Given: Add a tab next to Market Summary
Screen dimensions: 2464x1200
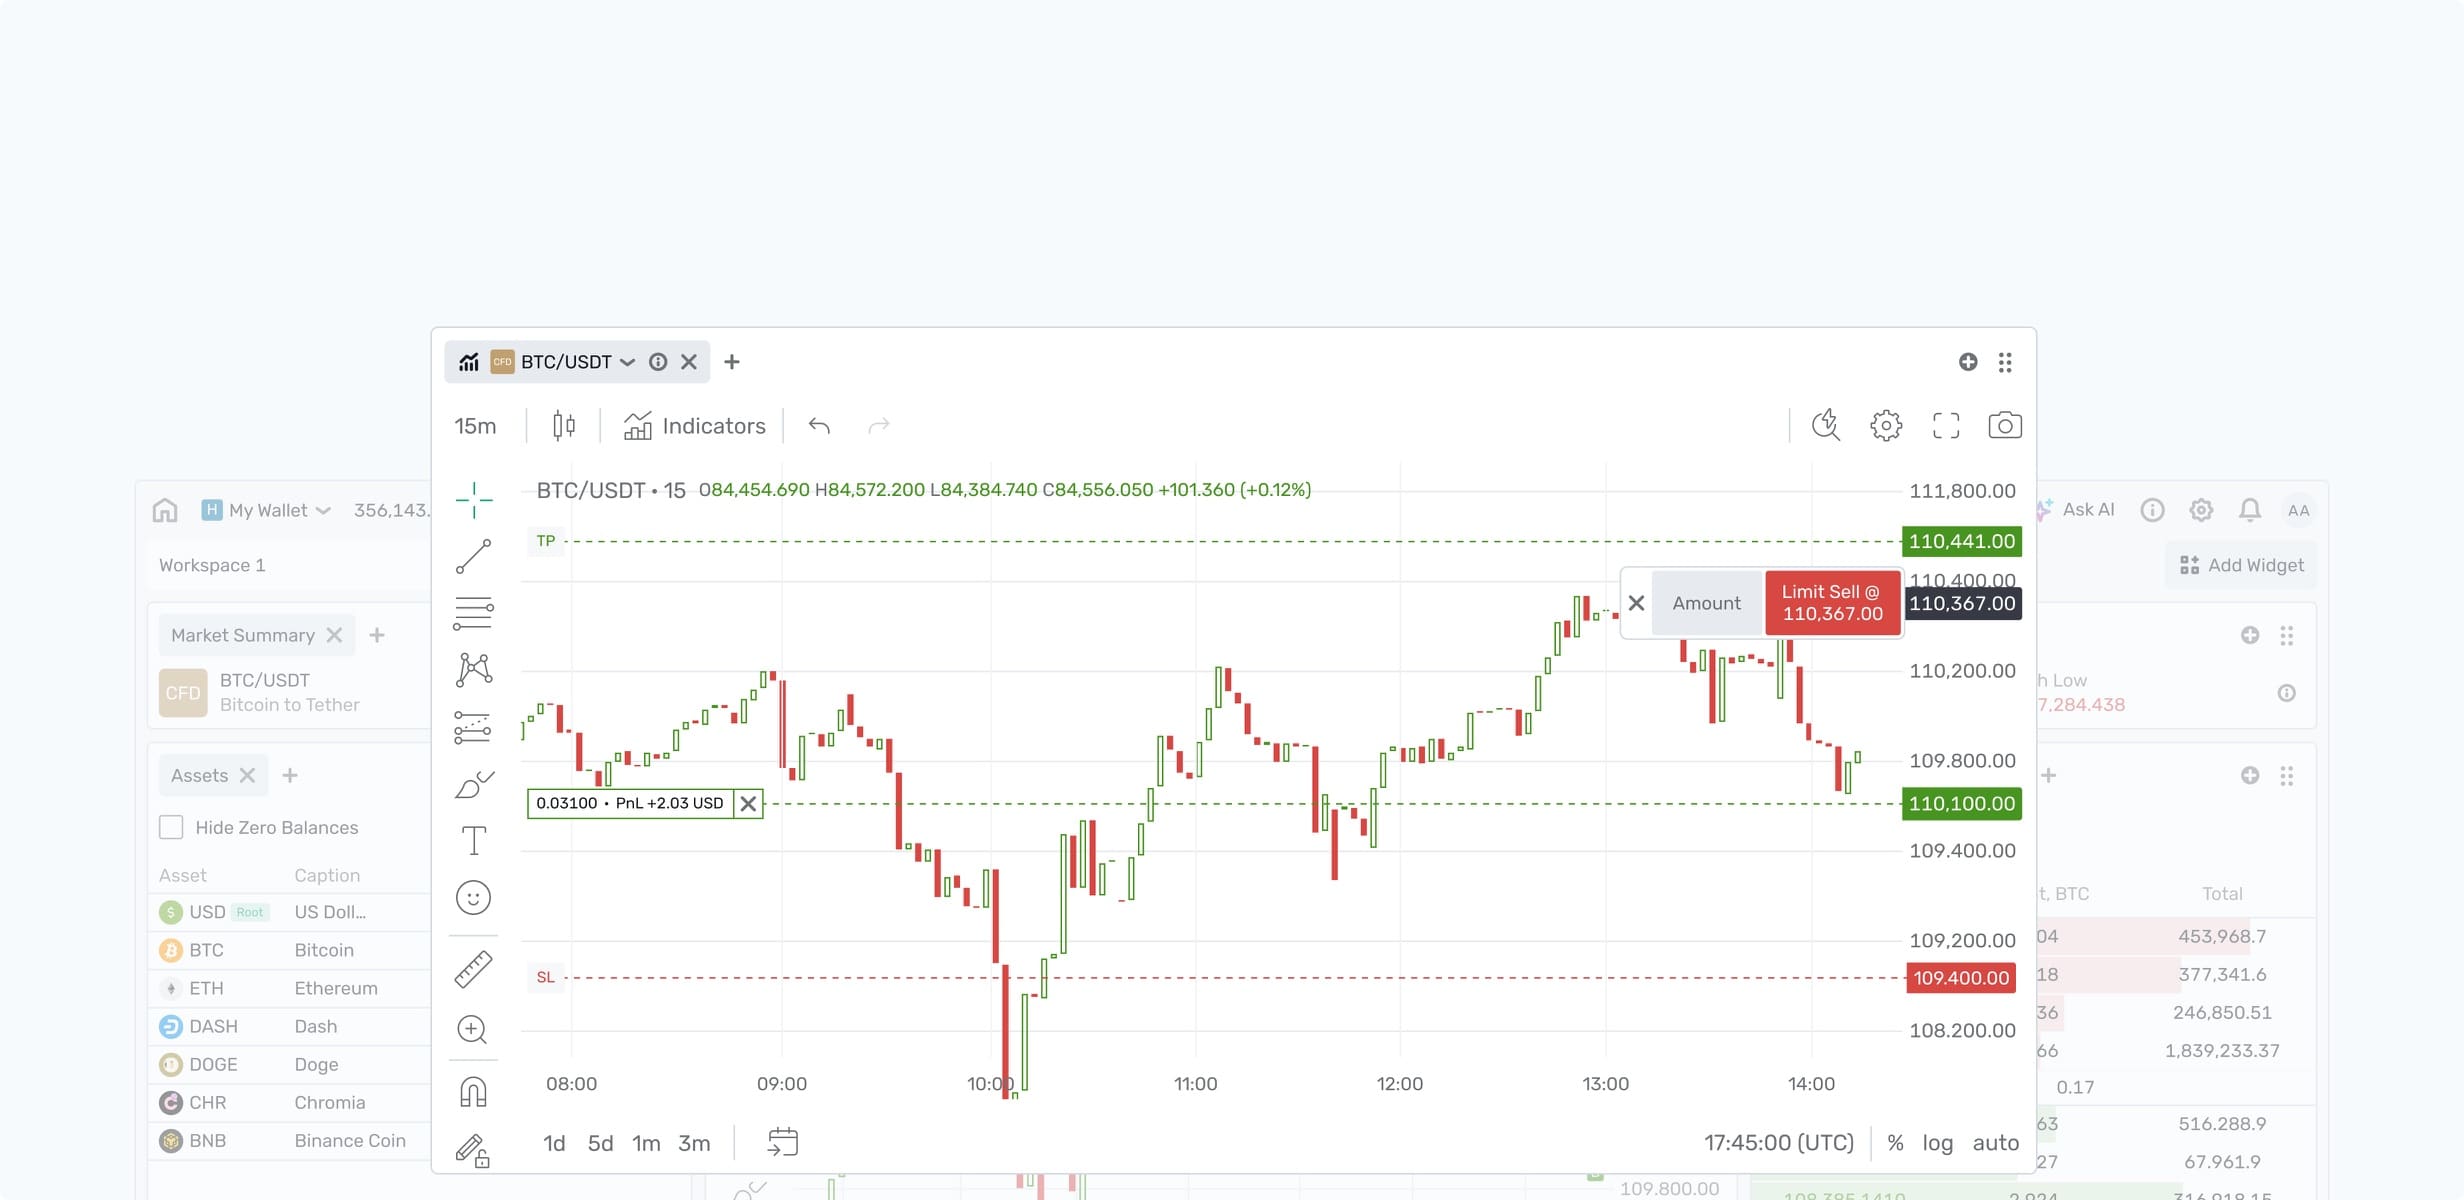Looking at the screenshot, I should click(377, 635).
